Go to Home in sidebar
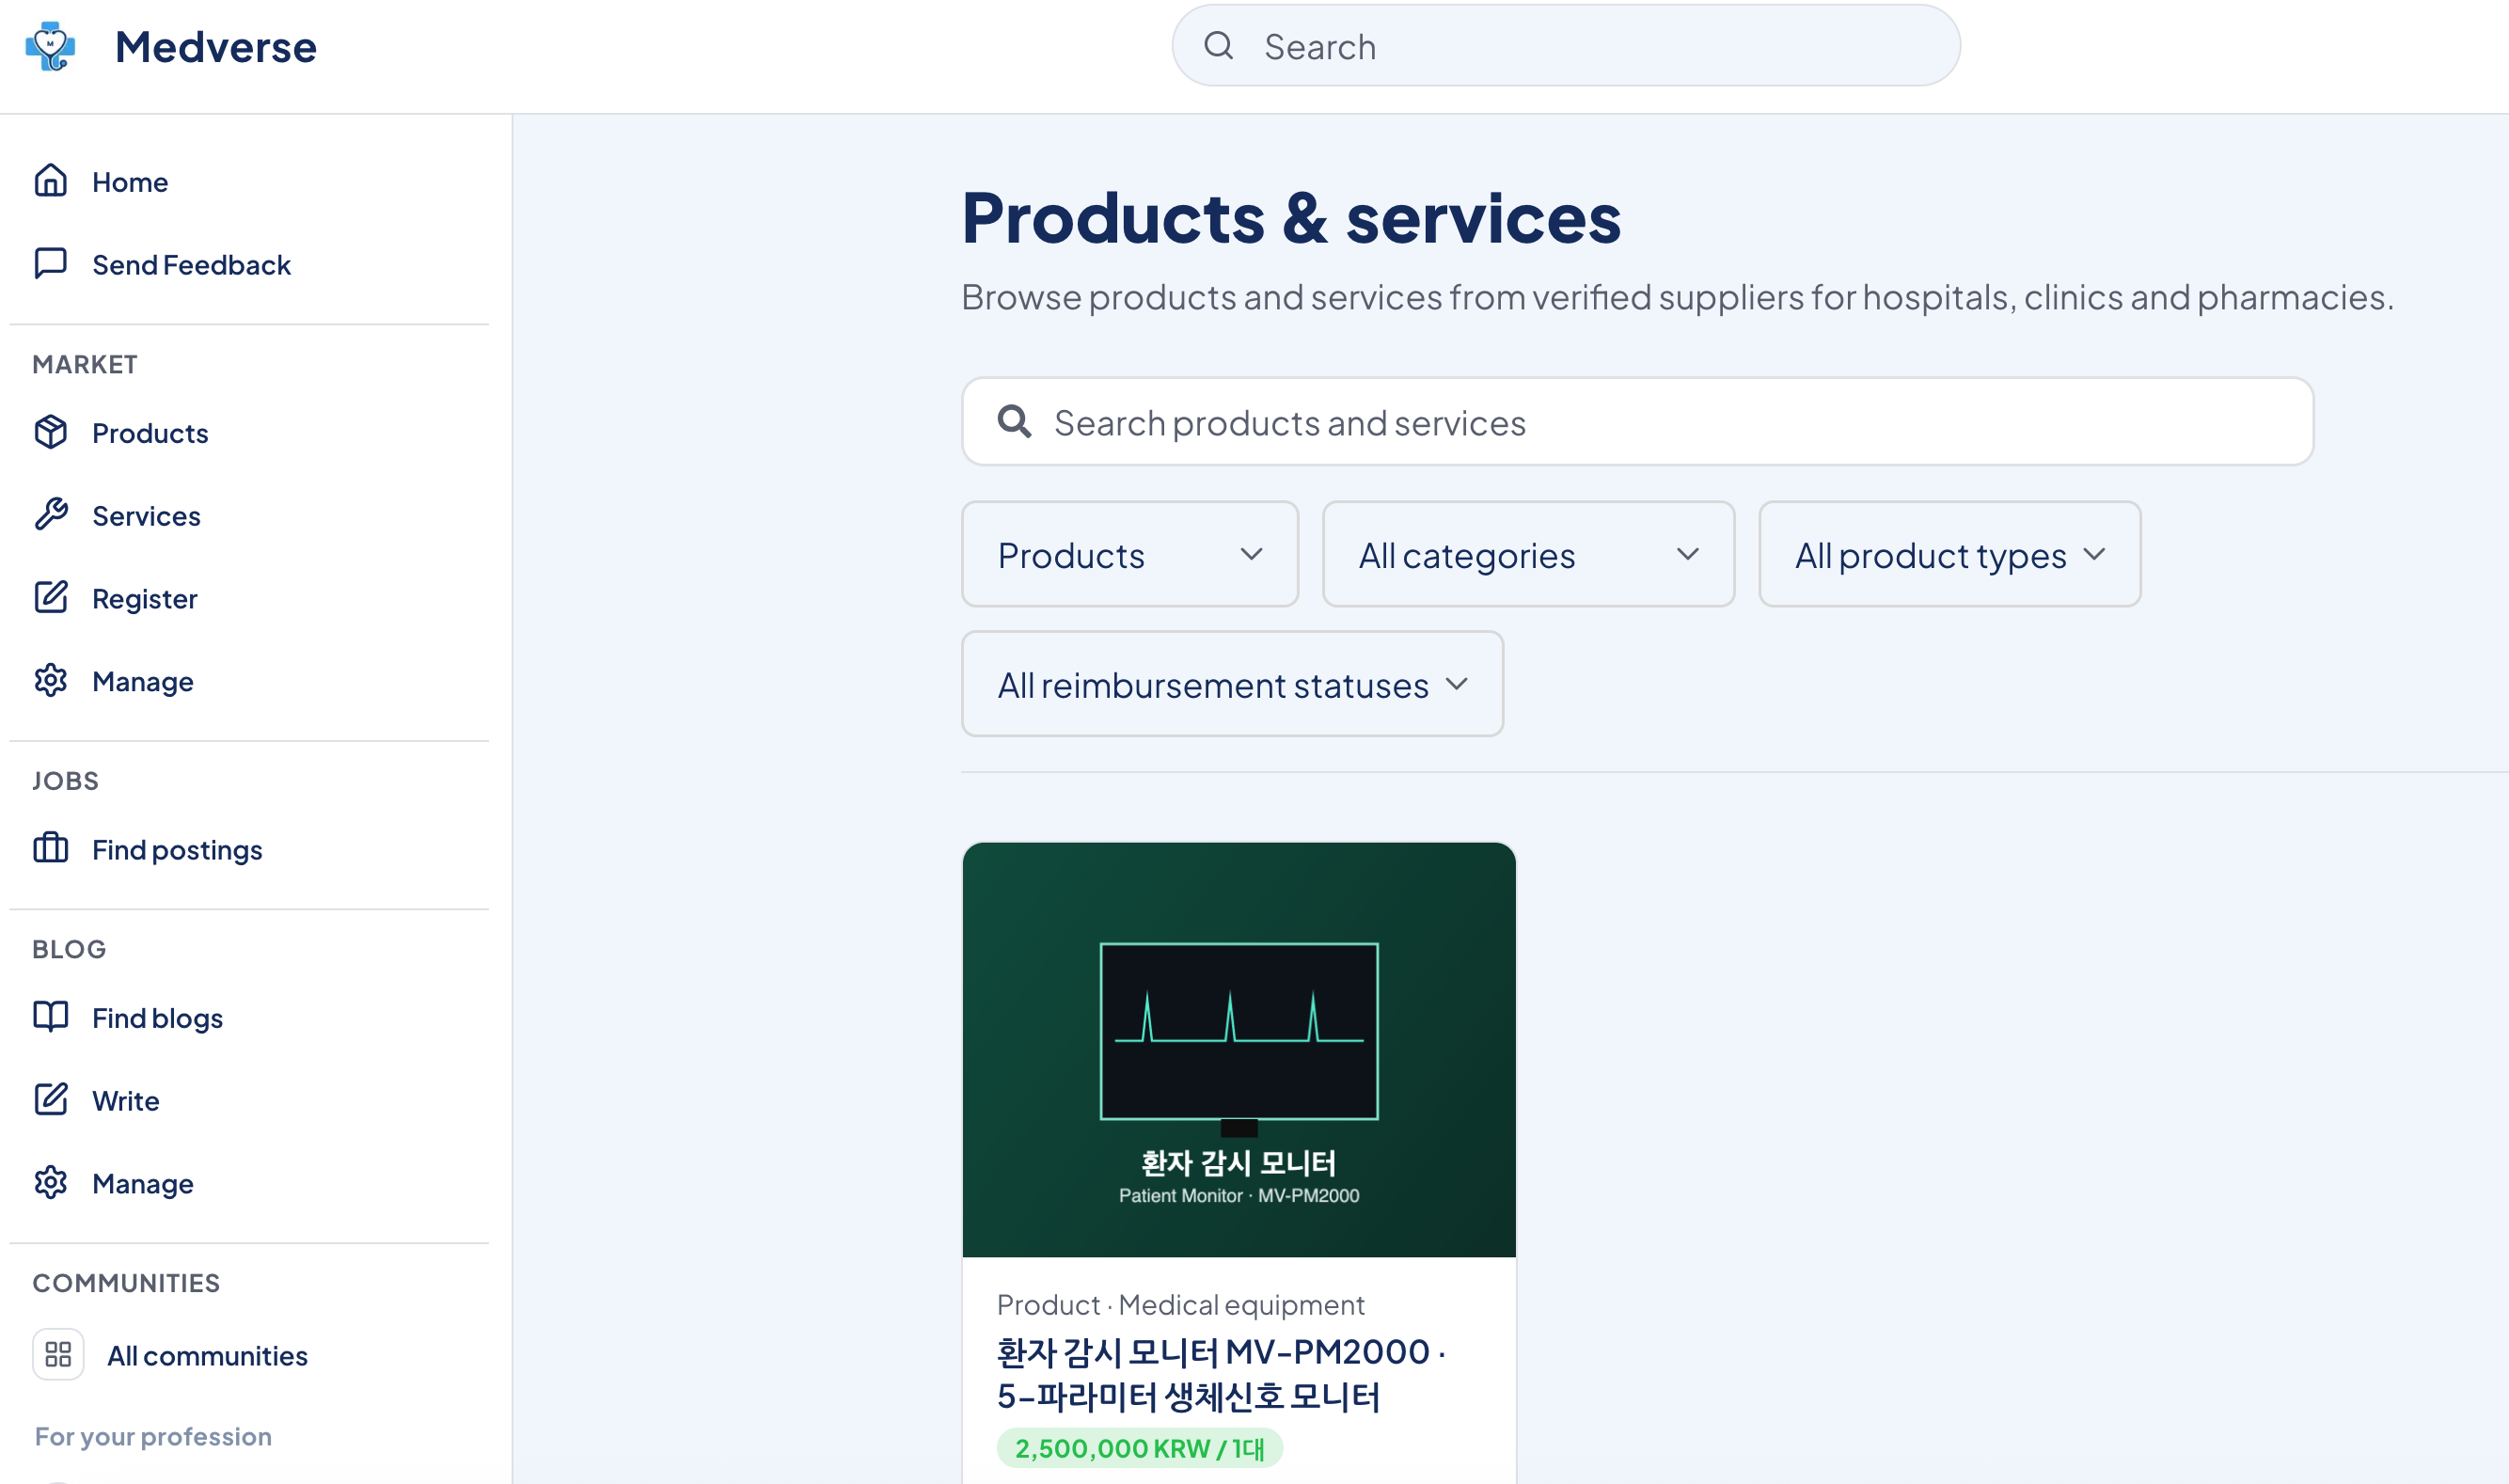 130,182
